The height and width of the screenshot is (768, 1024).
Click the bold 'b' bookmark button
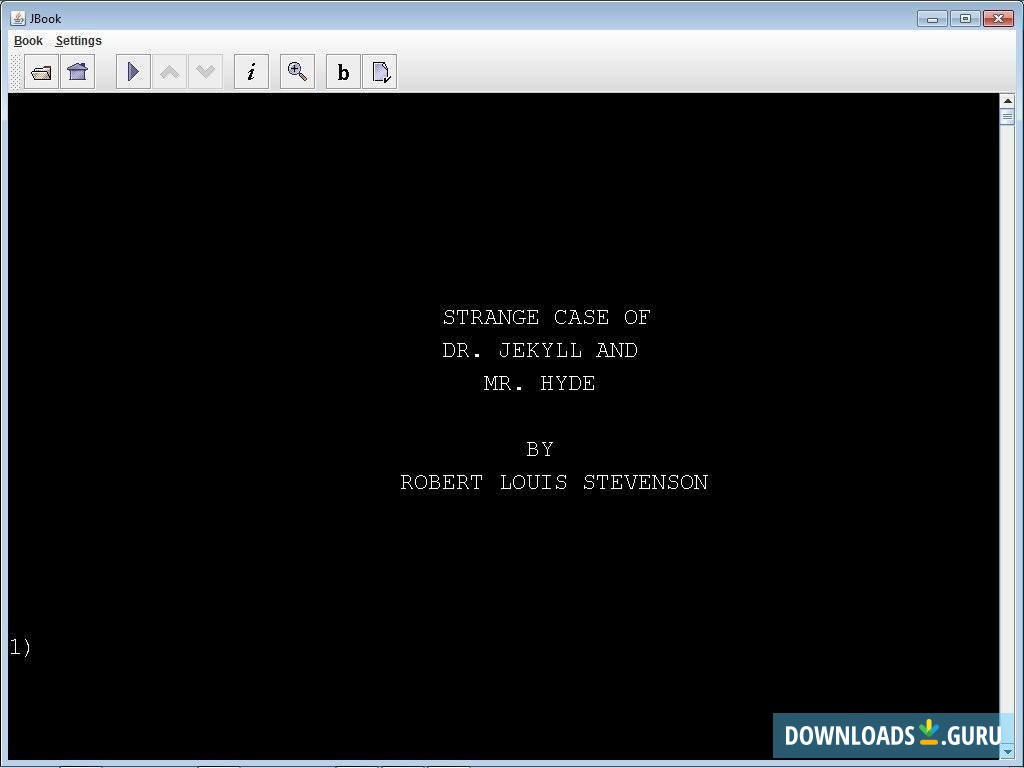coord(343,72)
